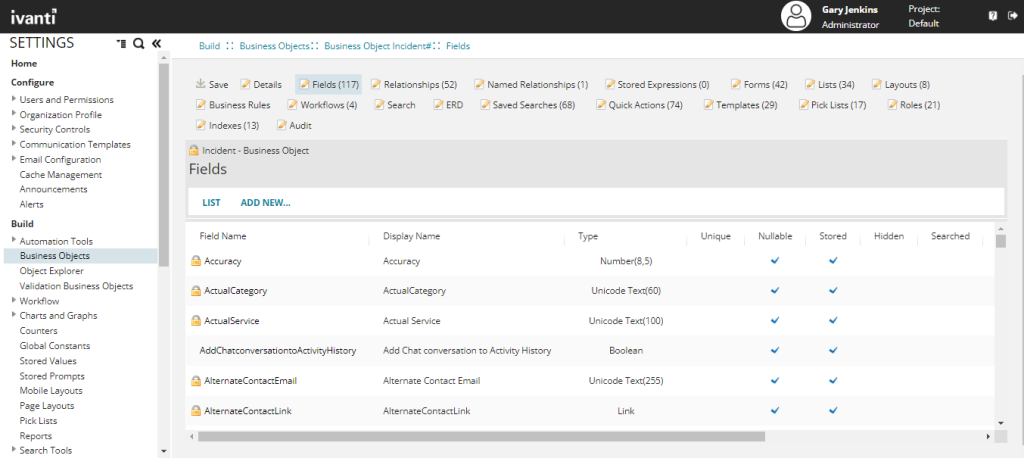1024x474 pixels.
Task: Click the pencil icon beside Details
Action: tap(246, 84)
